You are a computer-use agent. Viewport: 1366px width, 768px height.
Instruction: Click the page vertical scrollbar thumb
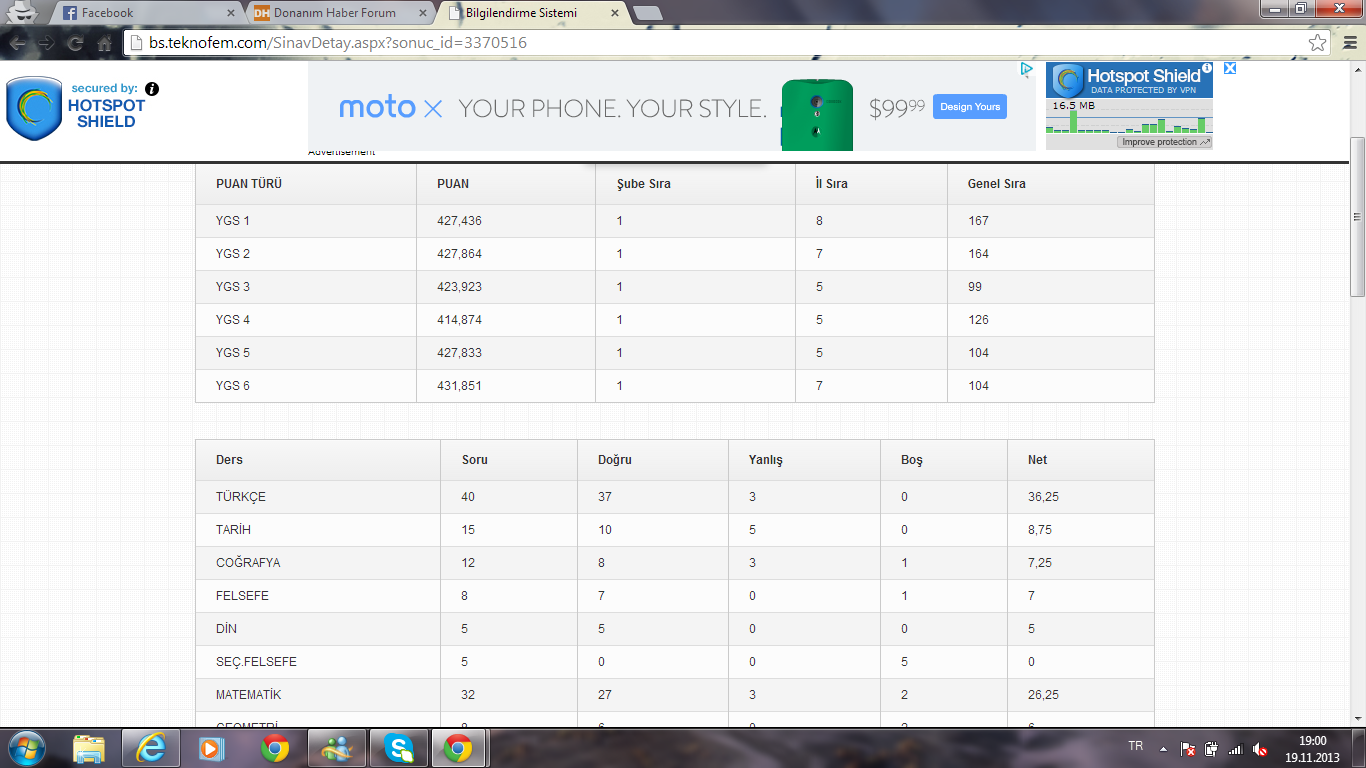coord(1357,217)
